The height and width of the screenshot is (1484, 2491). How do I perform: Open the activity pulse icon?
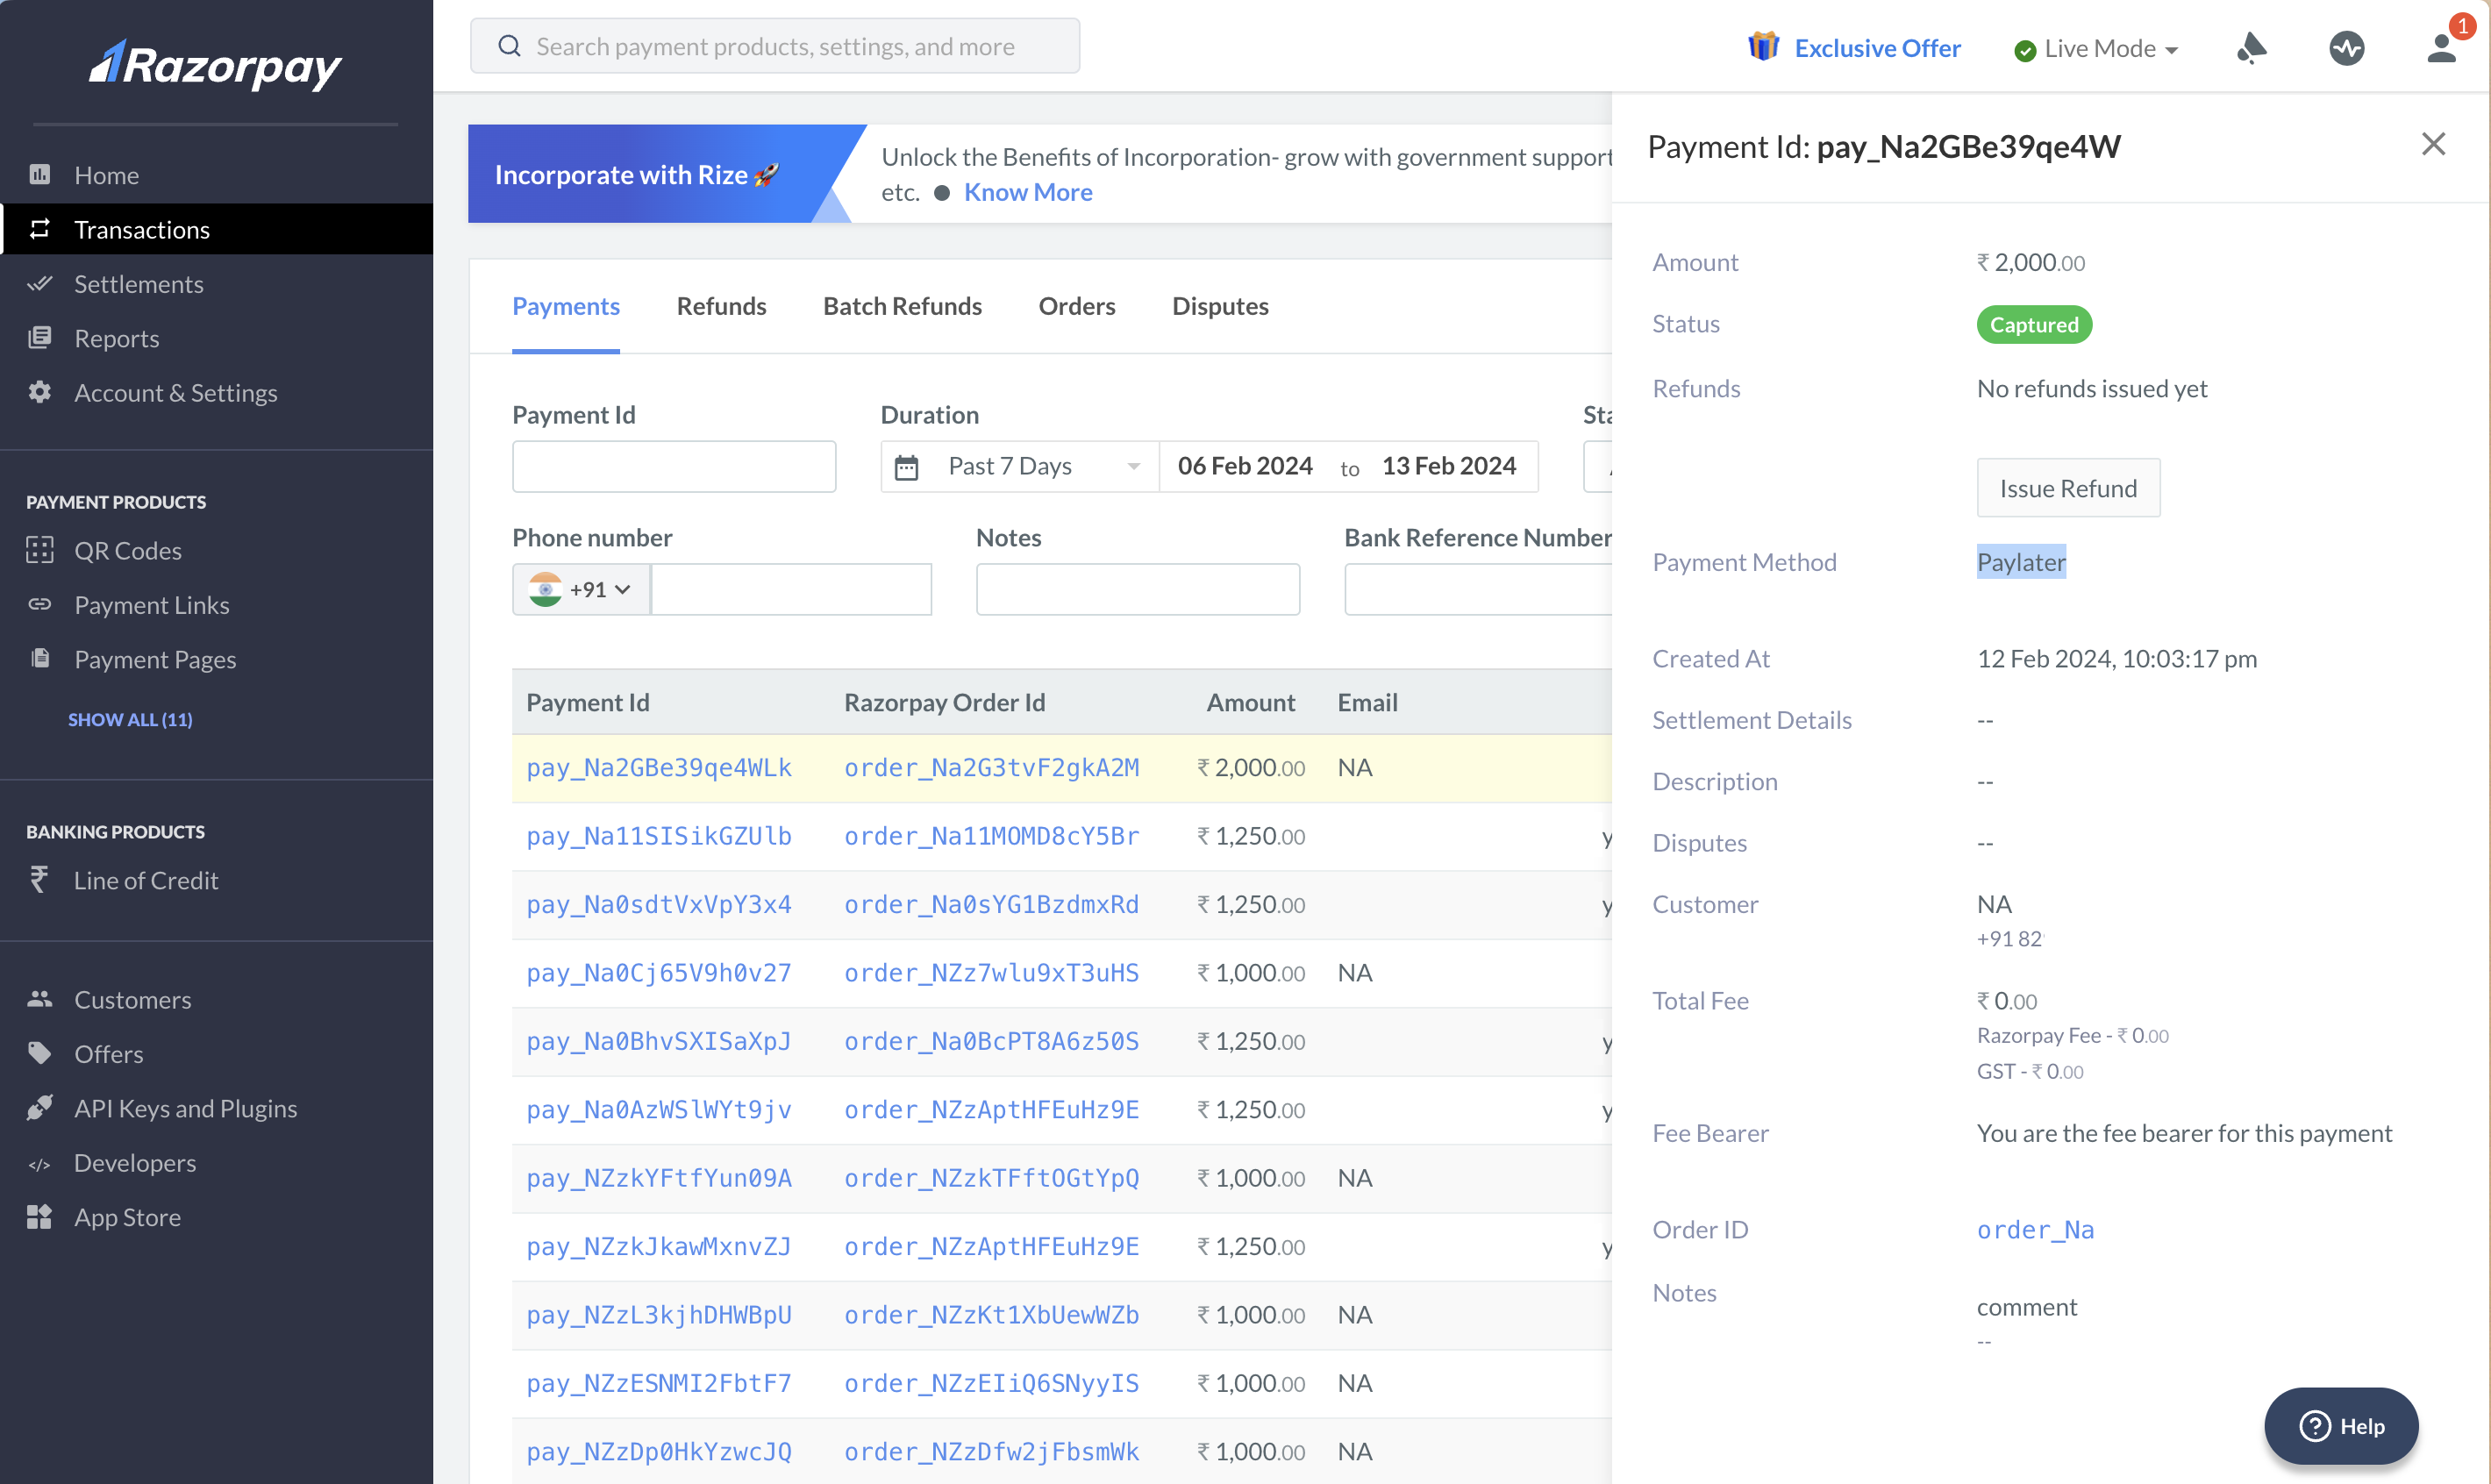coord(2346,47)
